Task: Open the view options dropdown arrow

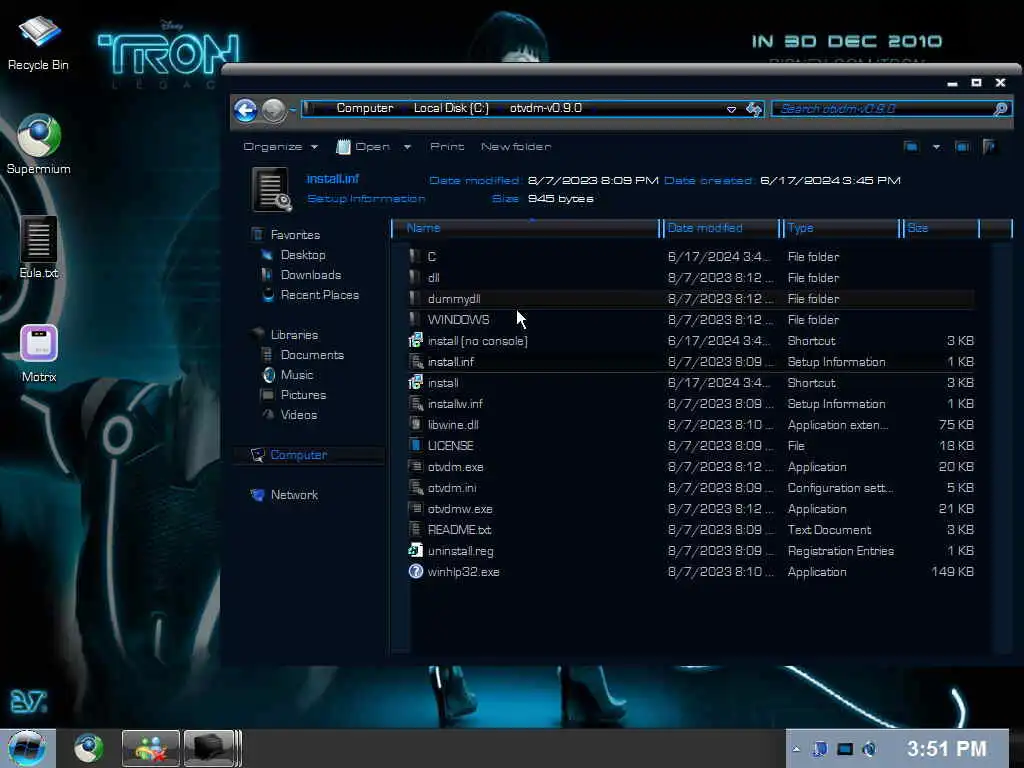Action: 936,146
